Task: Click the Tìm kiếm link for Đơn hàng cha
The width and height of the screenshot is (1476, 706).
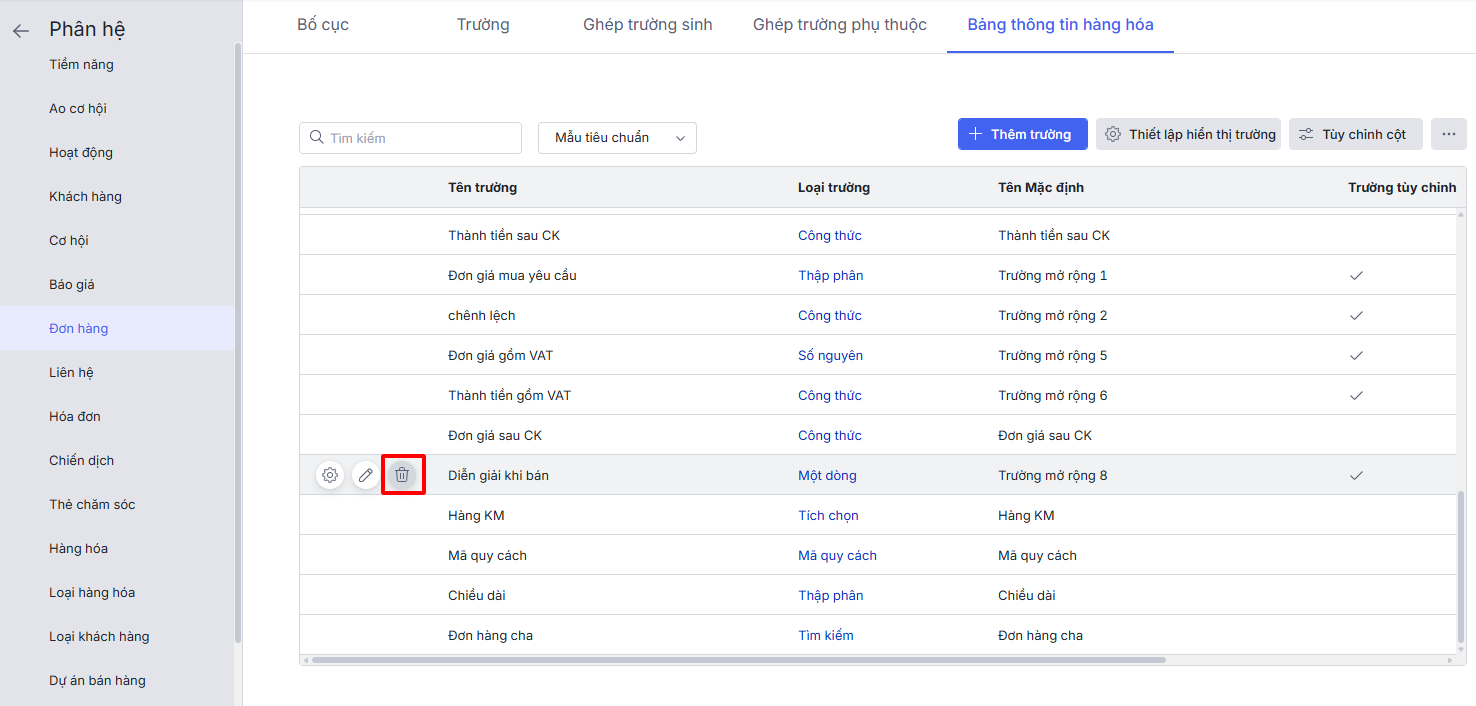Action: click(825, 635)
